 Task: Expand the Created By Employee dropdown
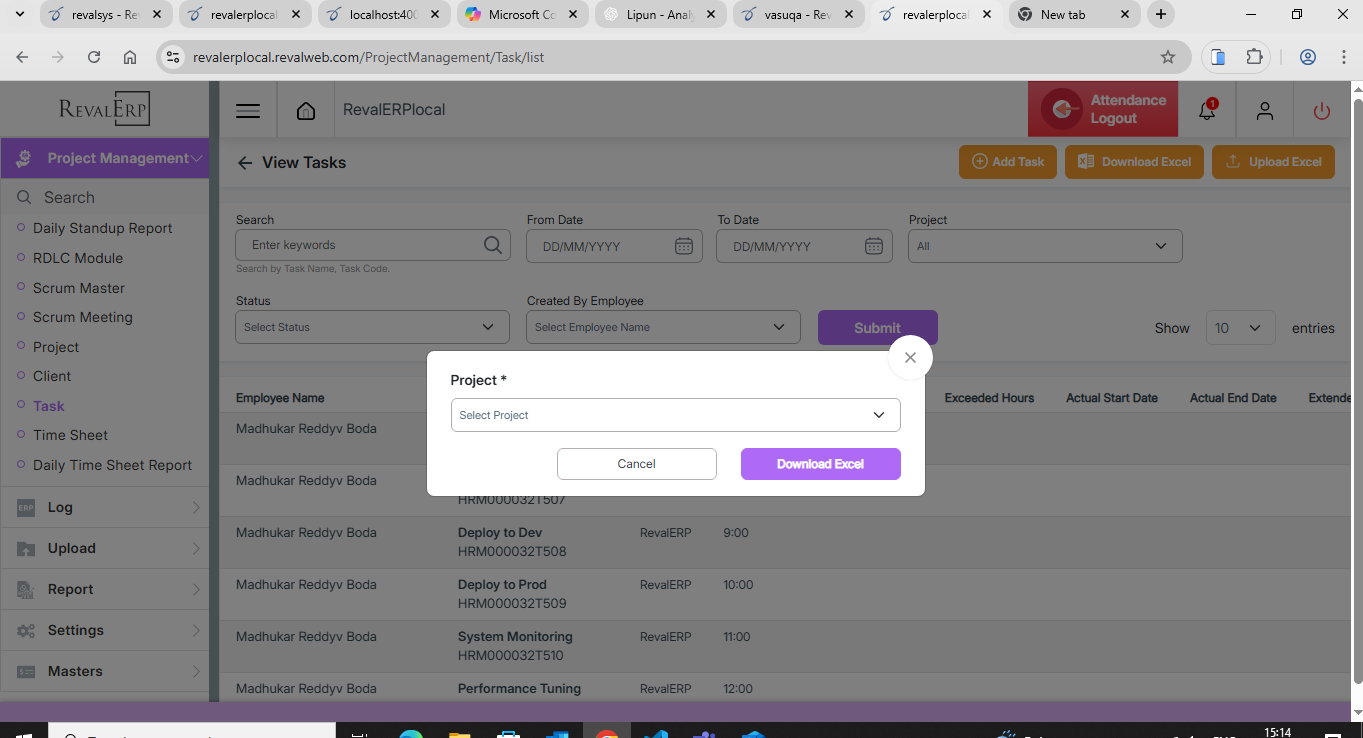pyautogui.click(x=663, y=327)
